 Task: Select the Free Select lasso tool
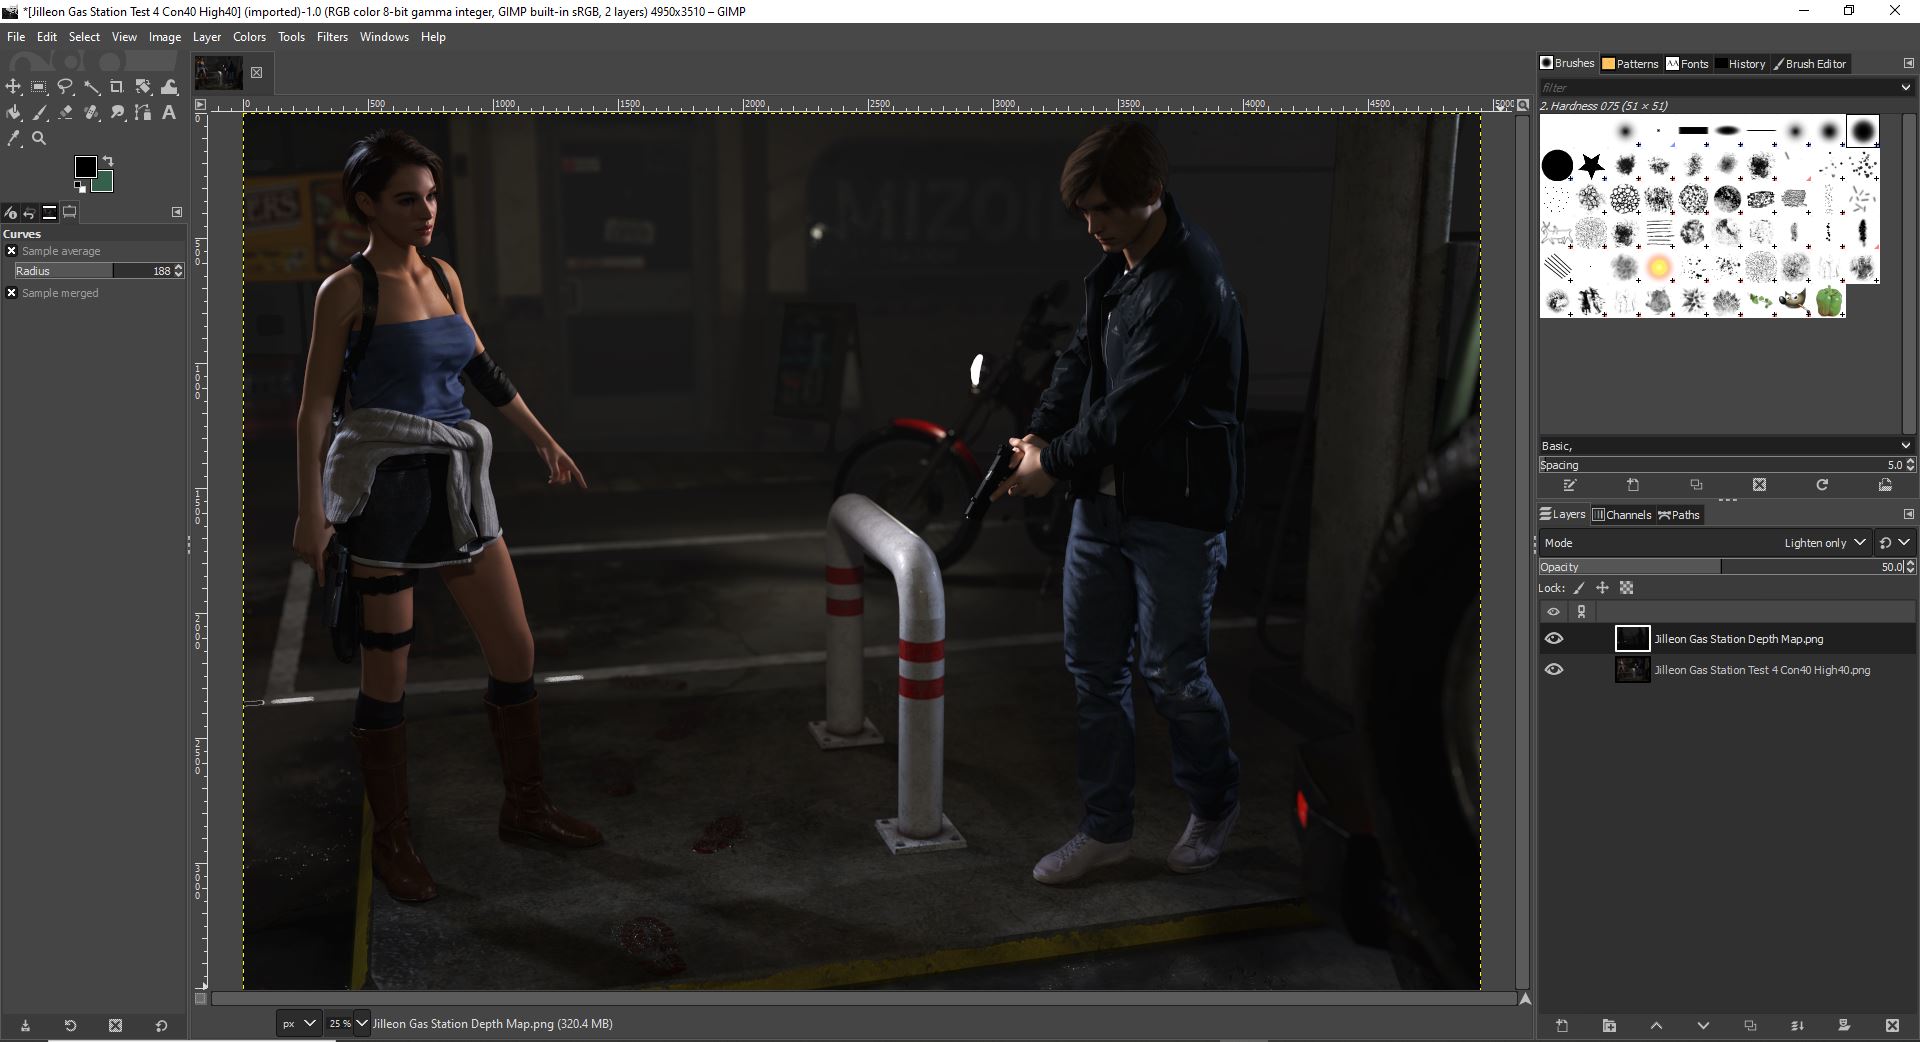65,87
